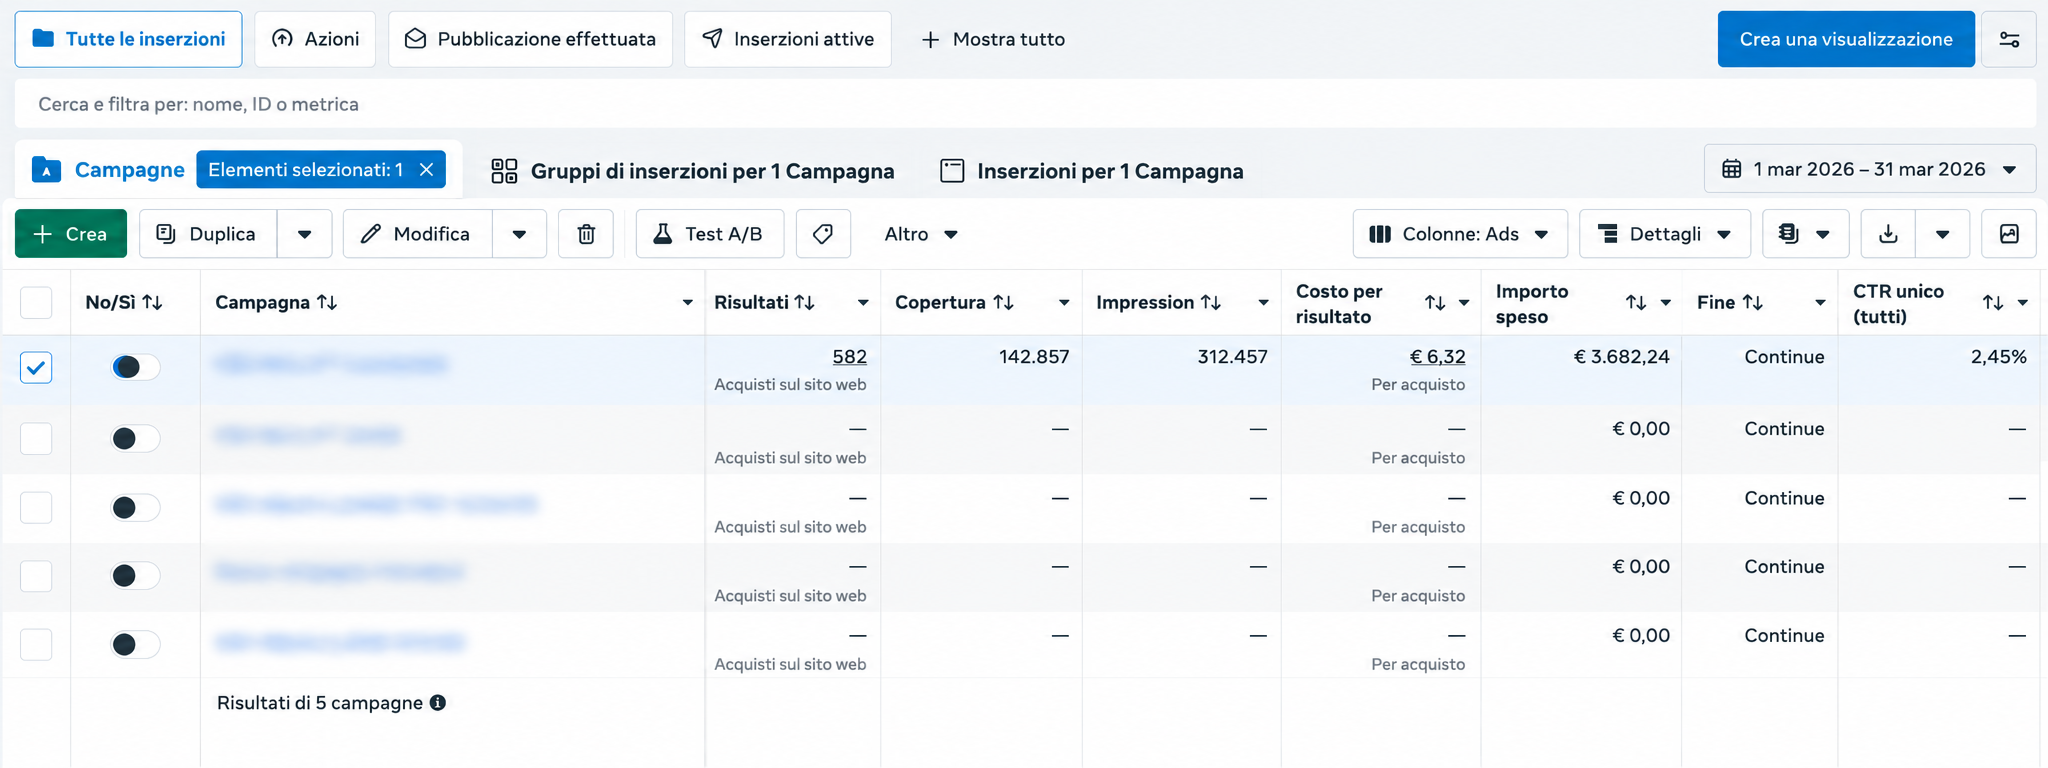Select the Tutte le inserzioni tab

coord(128,39)
